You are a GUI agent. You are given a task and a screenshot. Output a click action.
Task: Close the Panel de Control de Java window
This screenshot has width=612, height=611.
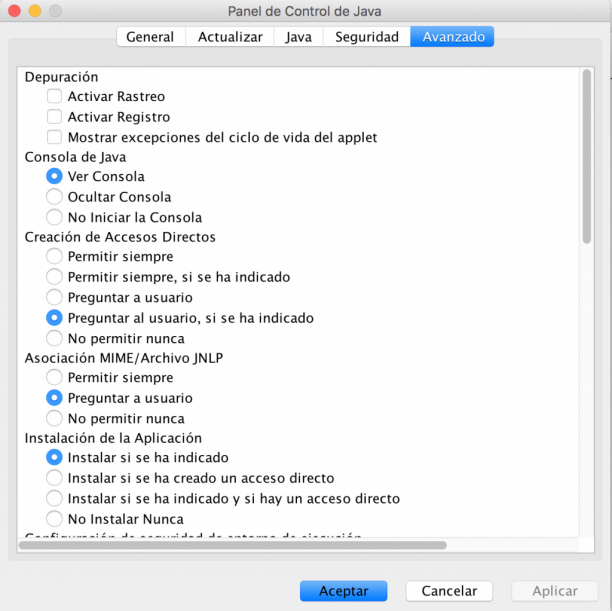click(14, 11)
